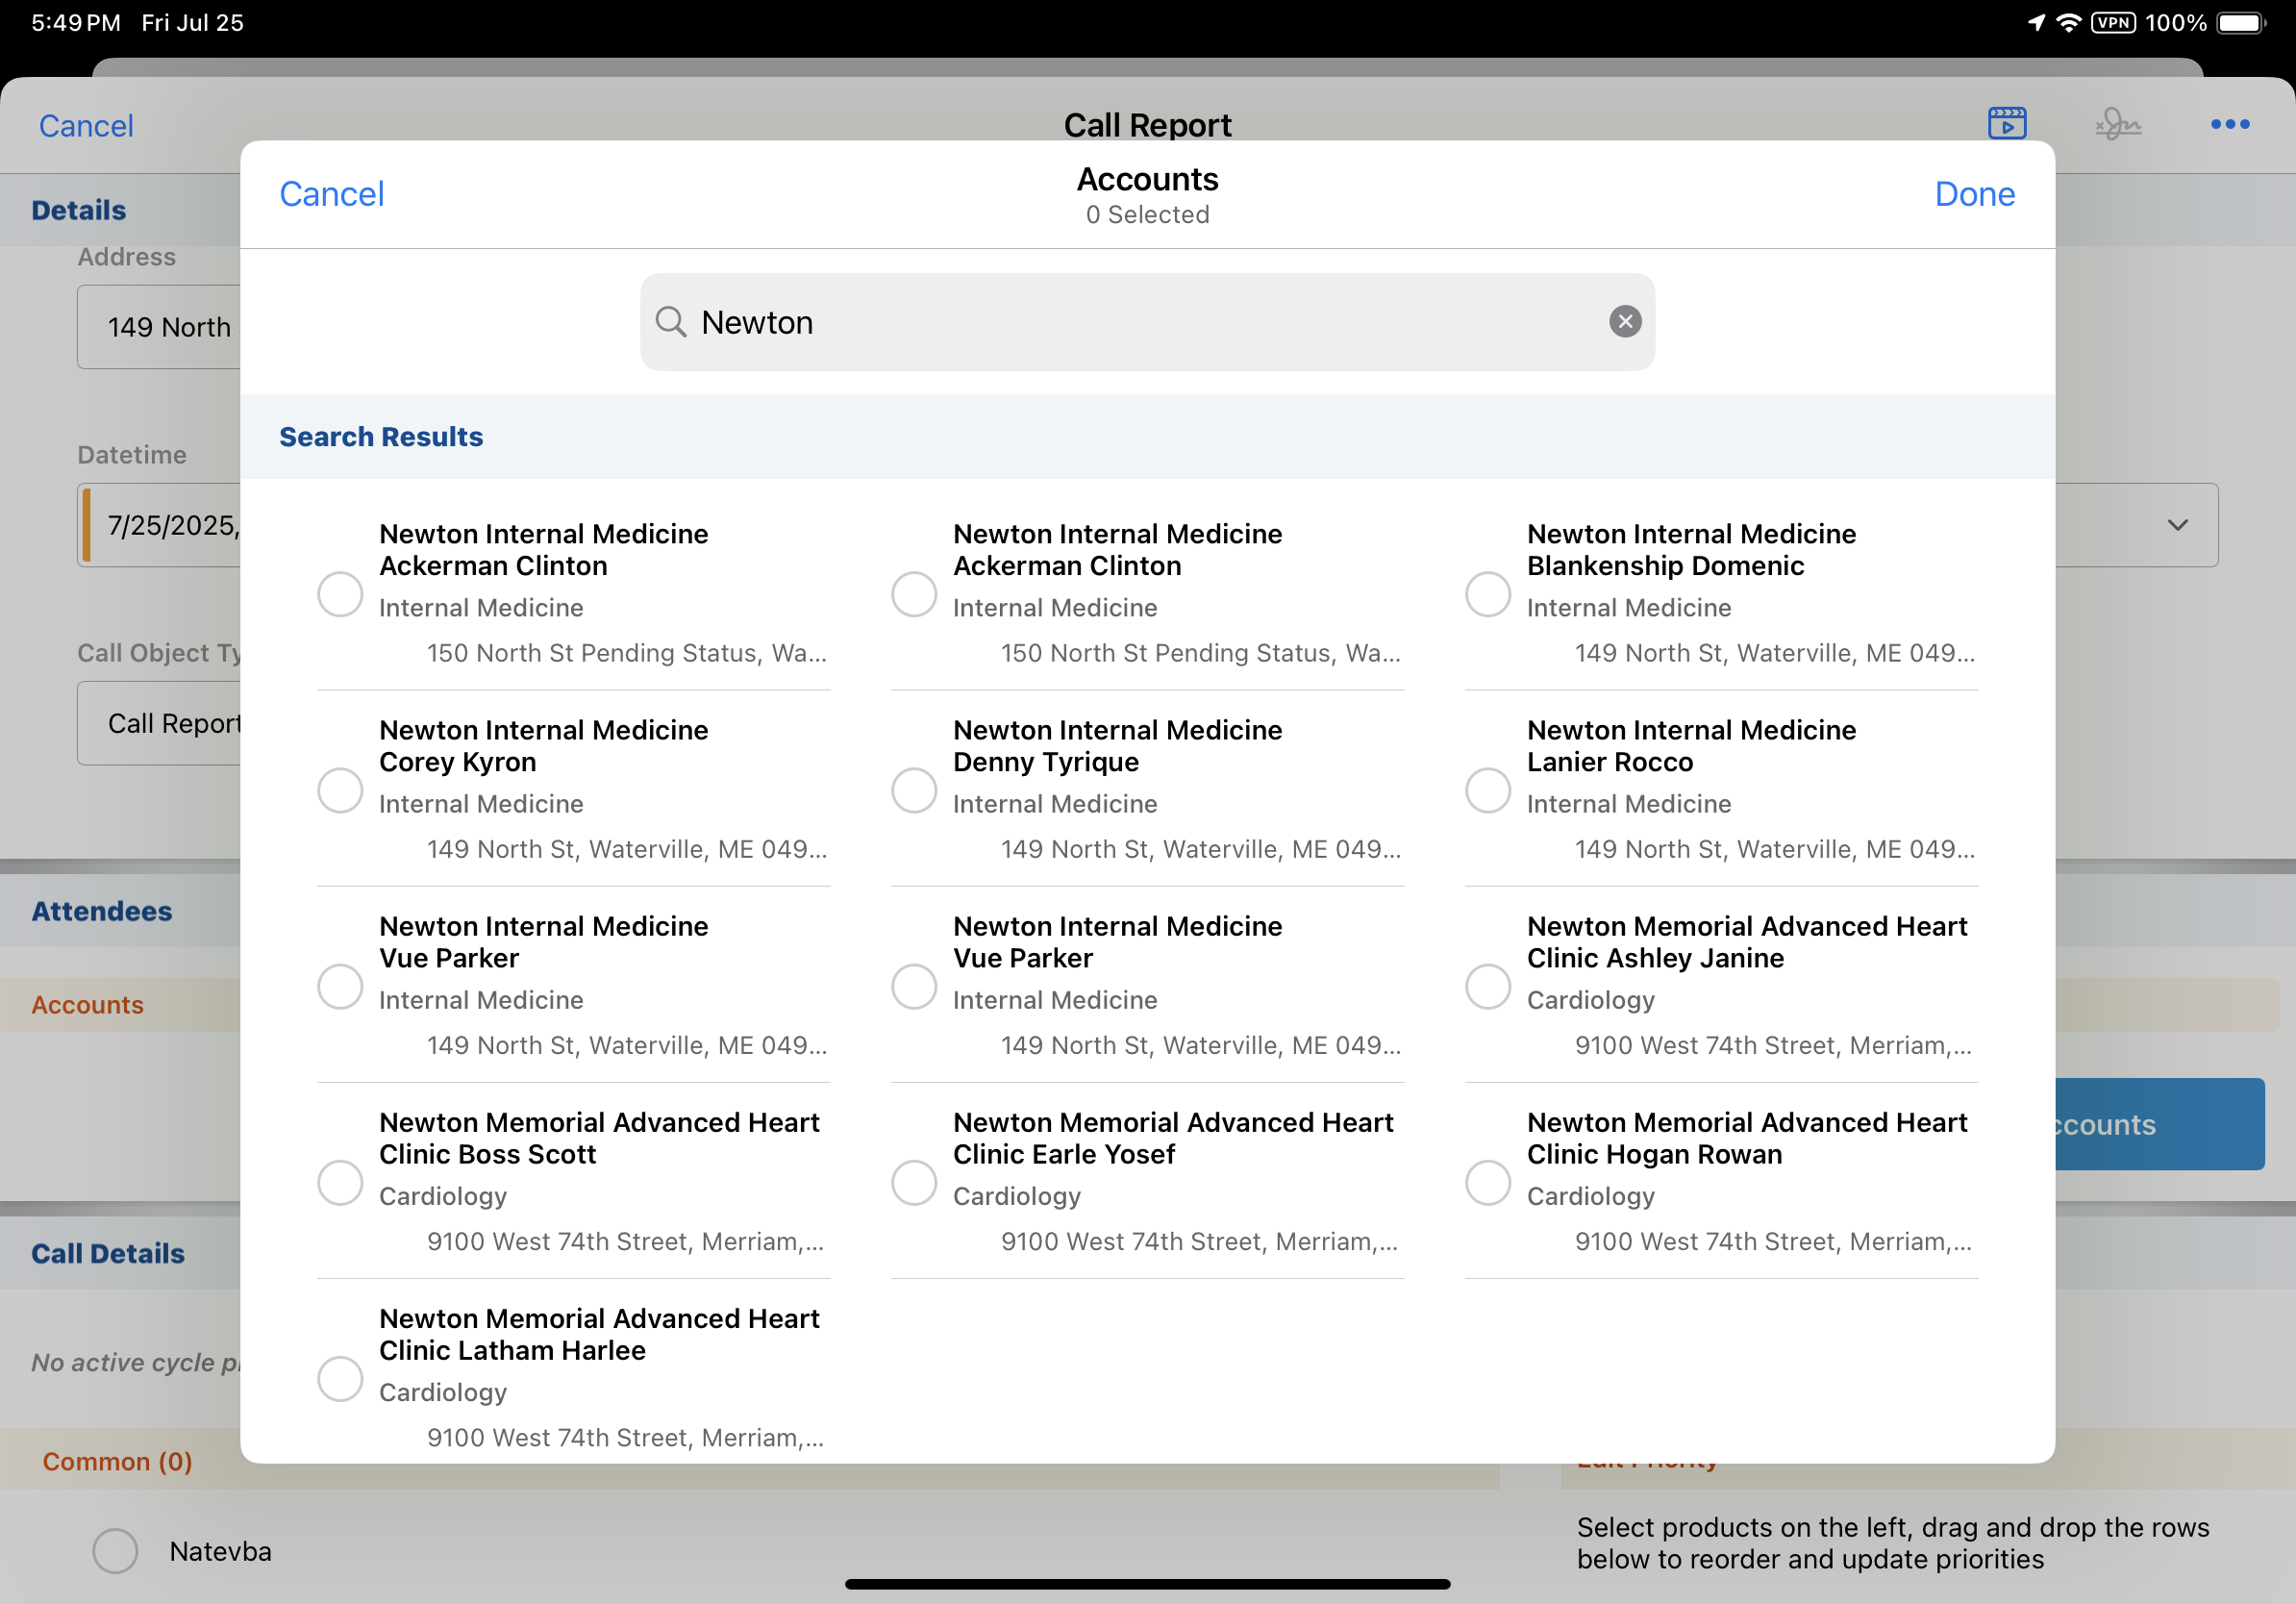Open the media player icon in header
This screenshot has width=2296, height=1604.
[x=2006, y=124]
